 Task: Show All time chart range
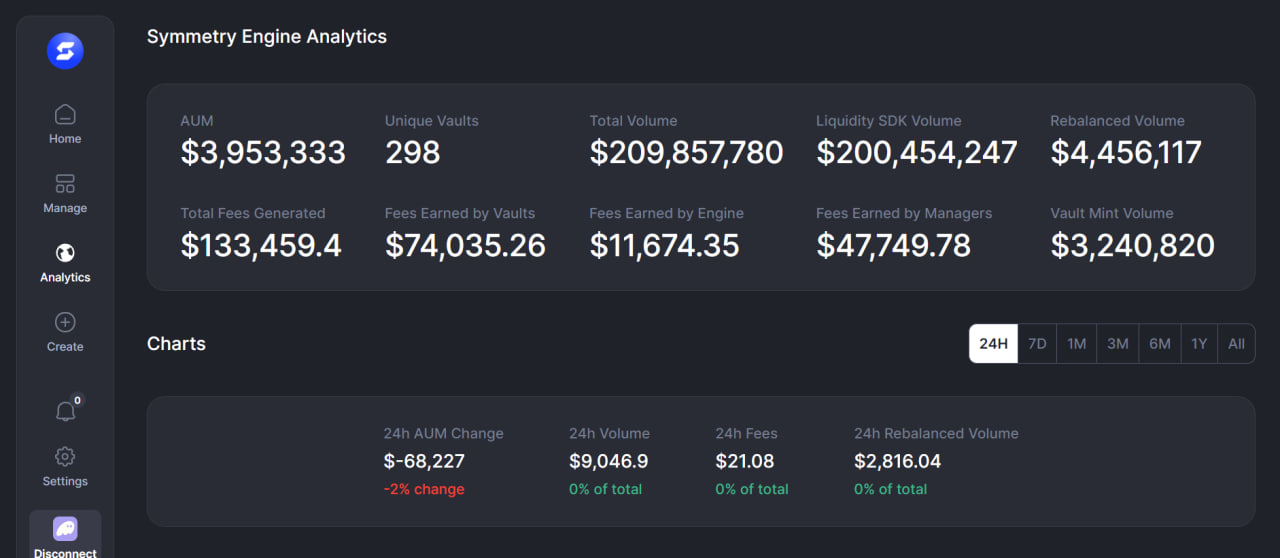(x=1236, y=344)
